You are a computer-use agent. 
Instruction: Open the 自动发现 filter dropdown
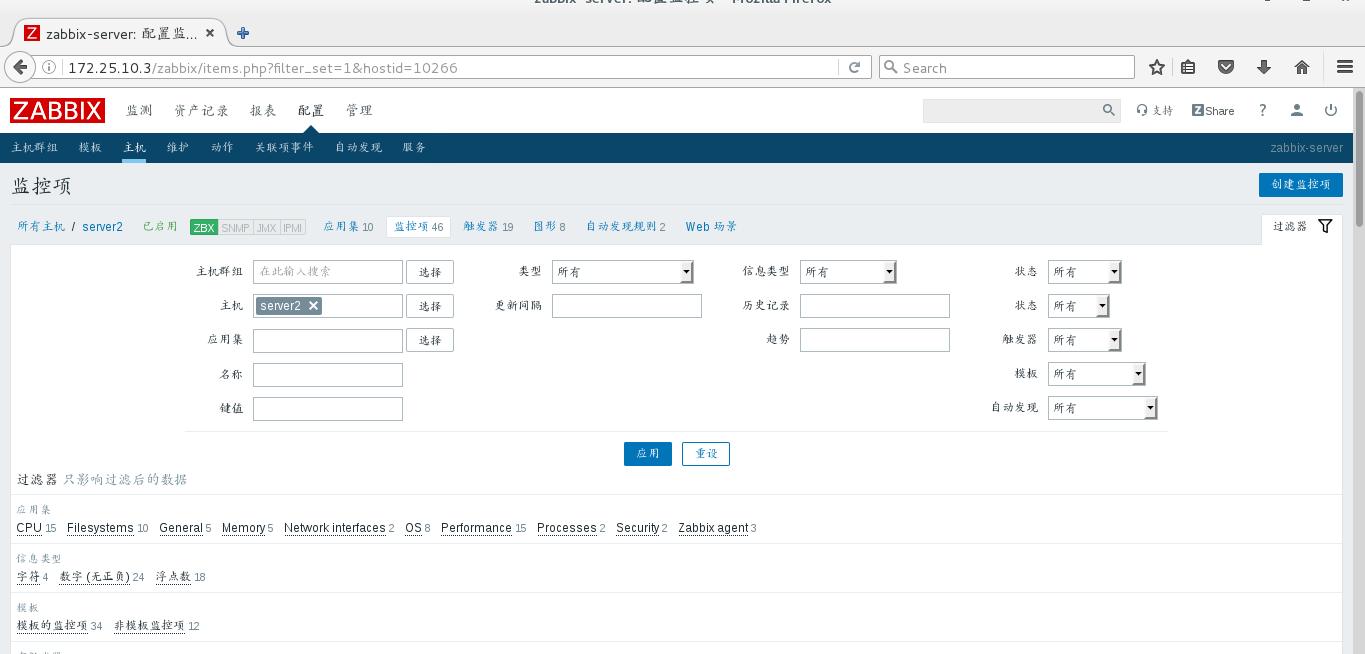(1102, 408)
